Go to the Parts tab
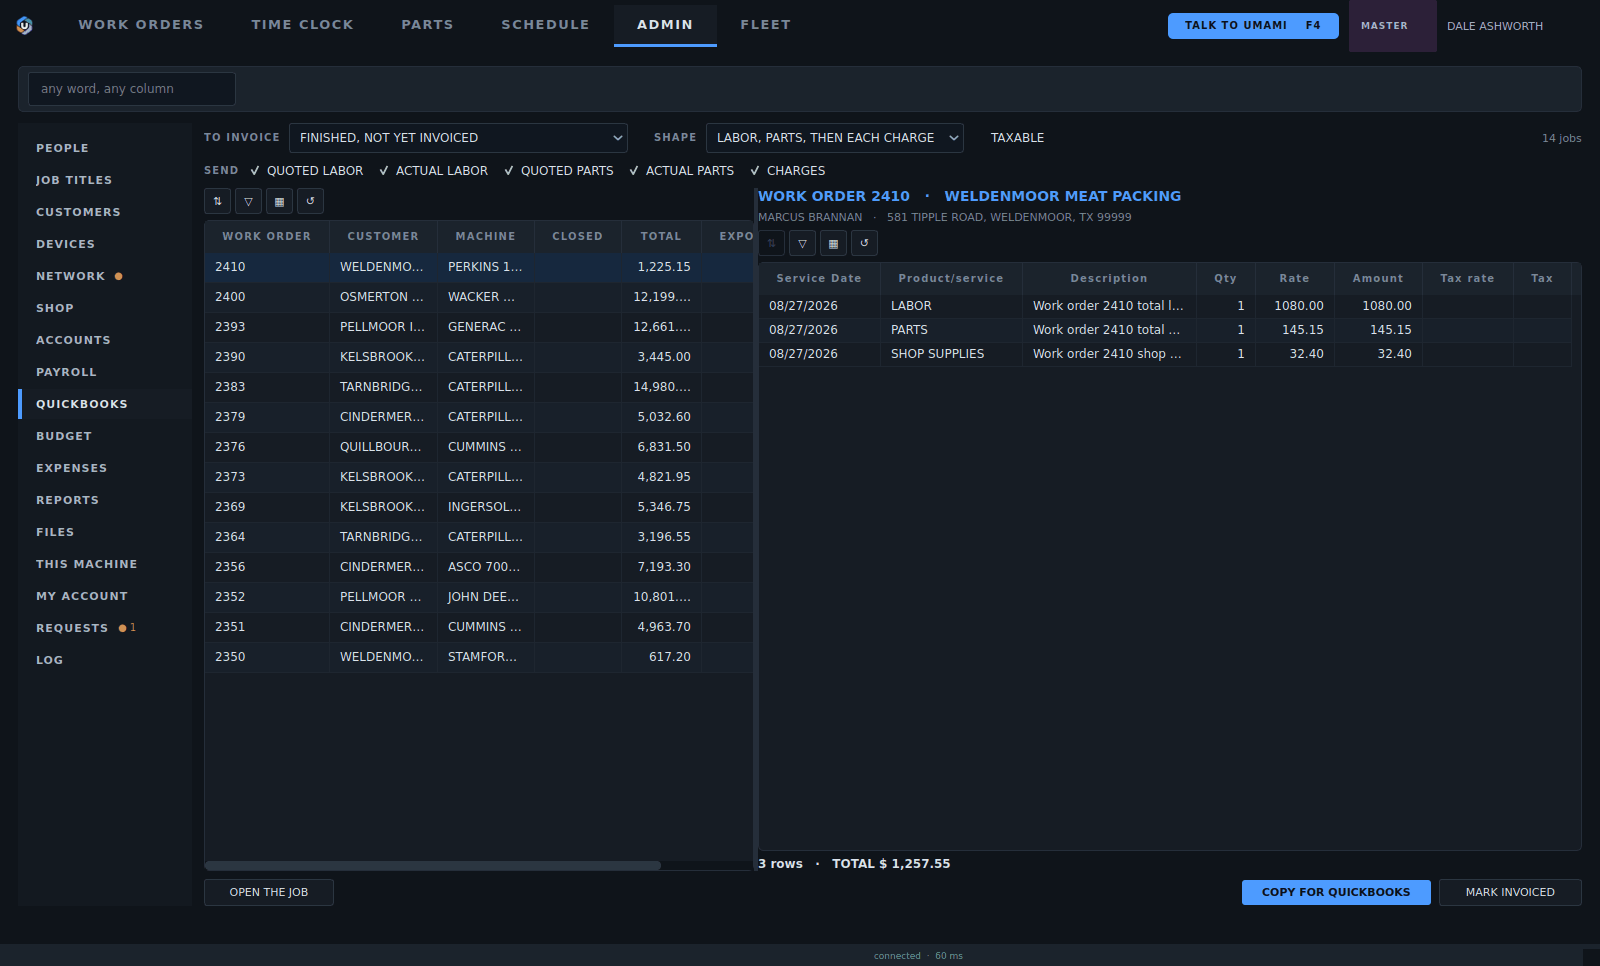The image size is (1600, 966). pos(428,25)
